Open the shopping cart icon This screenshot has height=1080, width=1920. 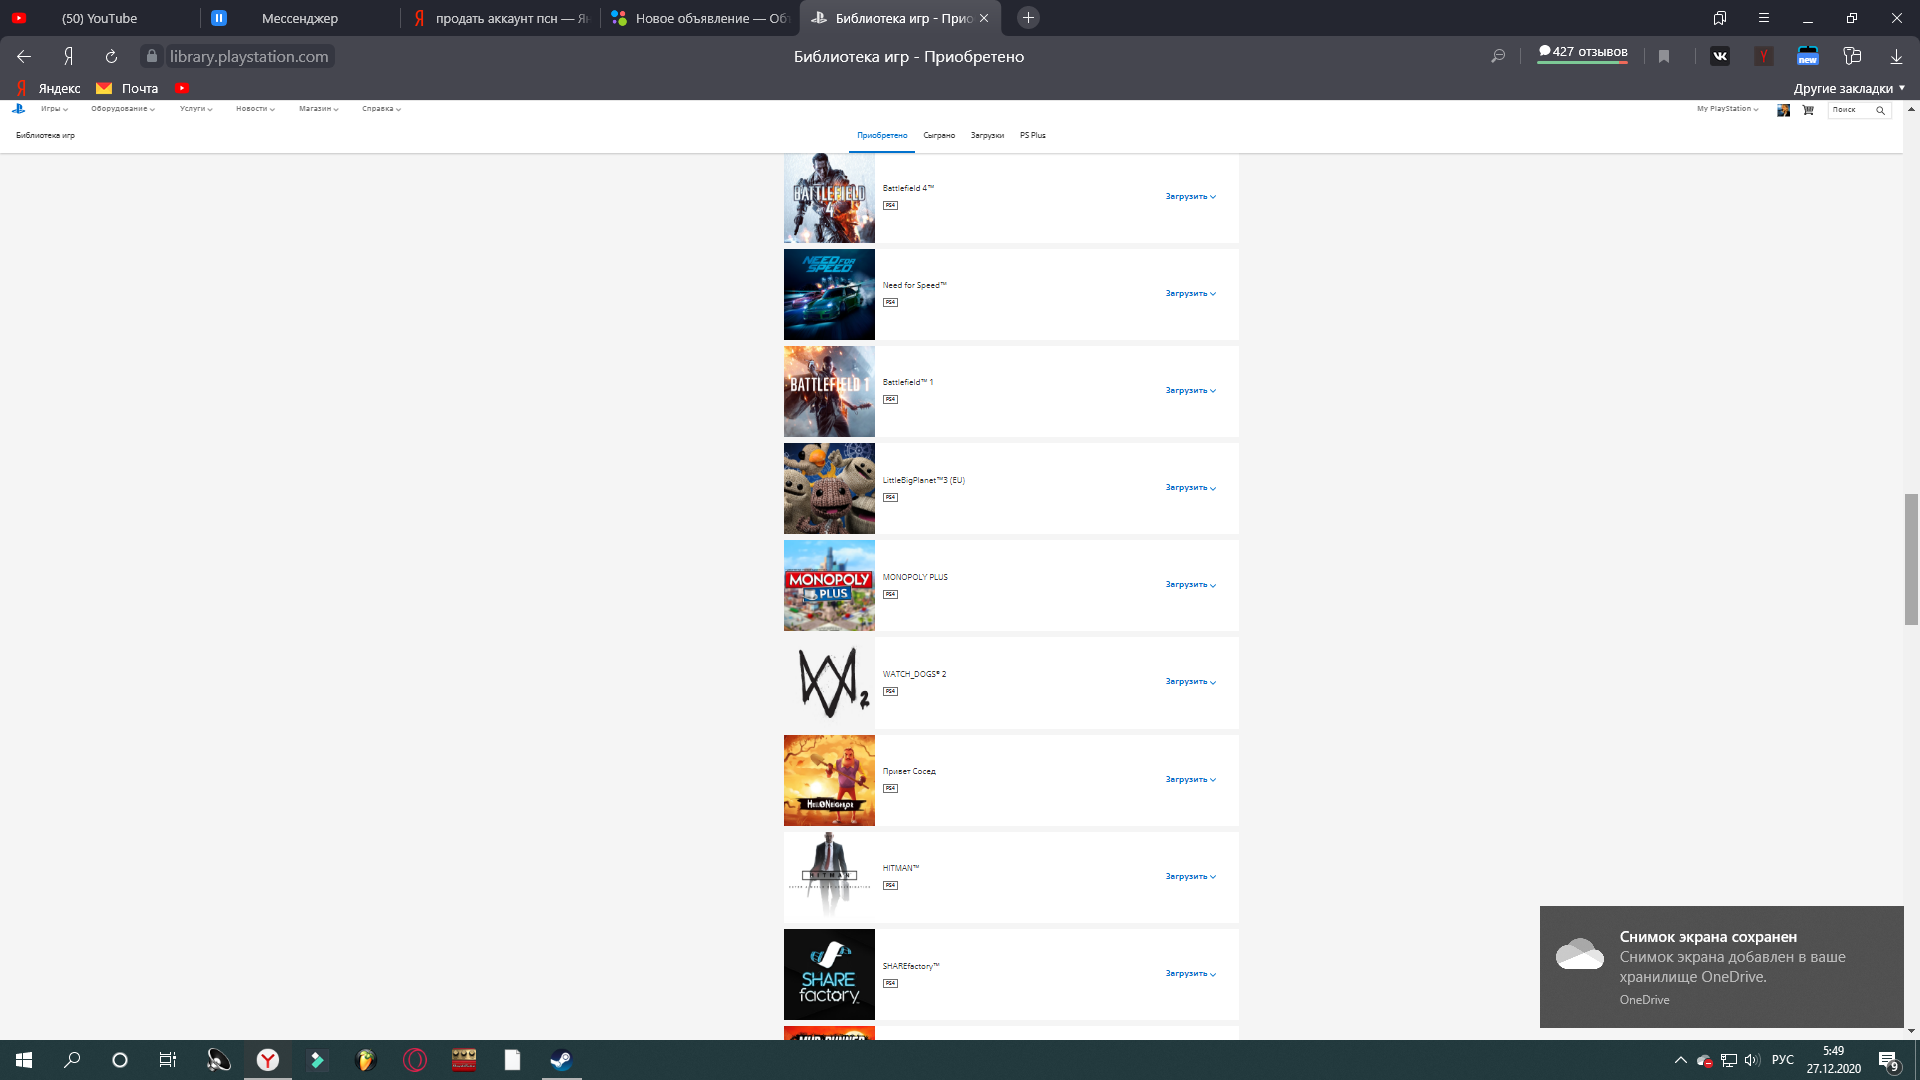pyautogui.click(x=1808, y=110)
